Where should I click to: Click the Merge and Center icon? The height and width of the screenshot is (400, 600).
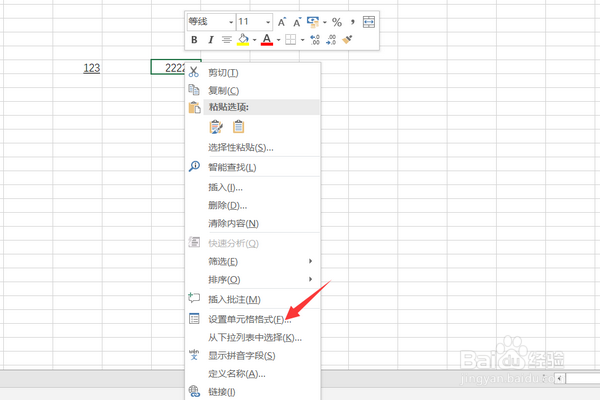click(368, 22)
